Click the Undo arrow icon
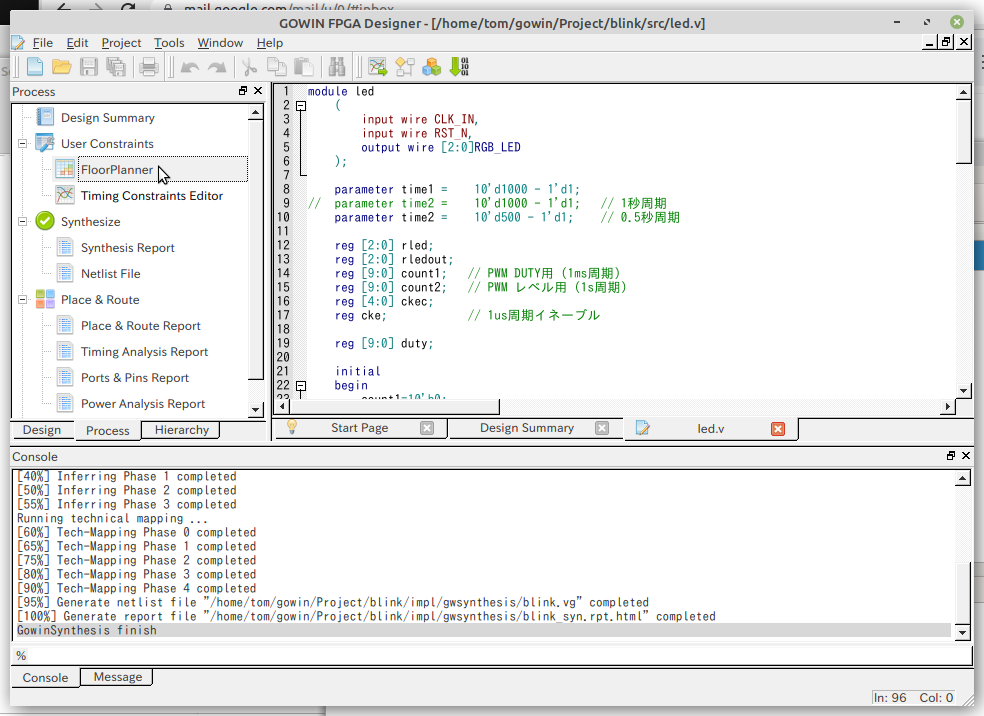 (190, 67)
